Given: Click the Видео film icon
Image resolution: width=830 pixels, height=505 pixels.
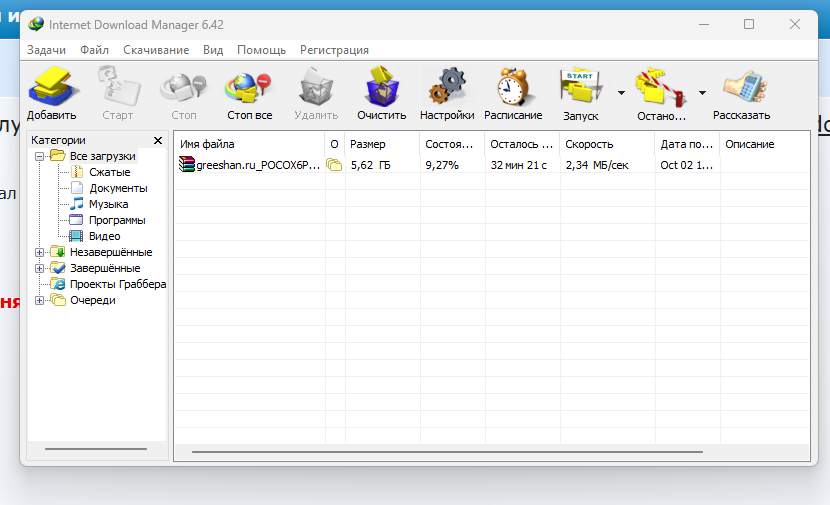Looking at the screenshot, I should 77,236.
